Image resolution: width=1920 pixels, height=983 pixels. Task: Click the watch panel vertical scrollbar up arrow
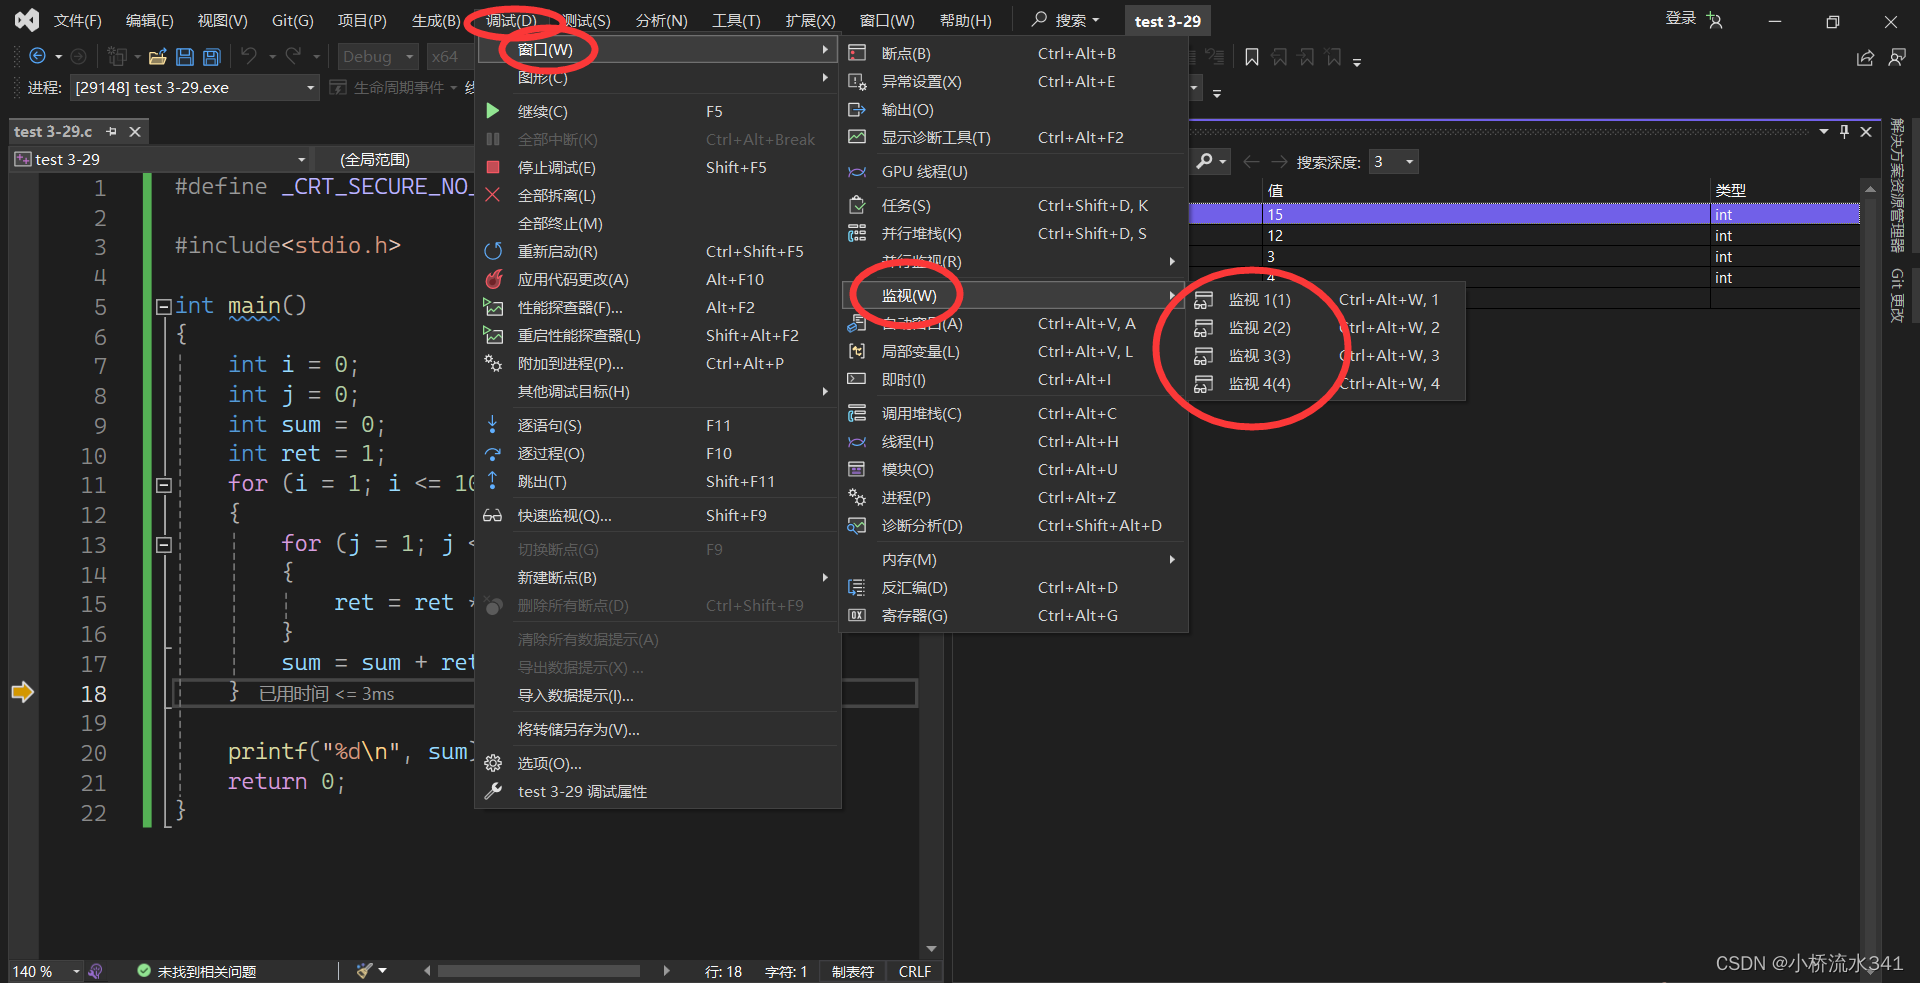click(x=1869, y=188)
